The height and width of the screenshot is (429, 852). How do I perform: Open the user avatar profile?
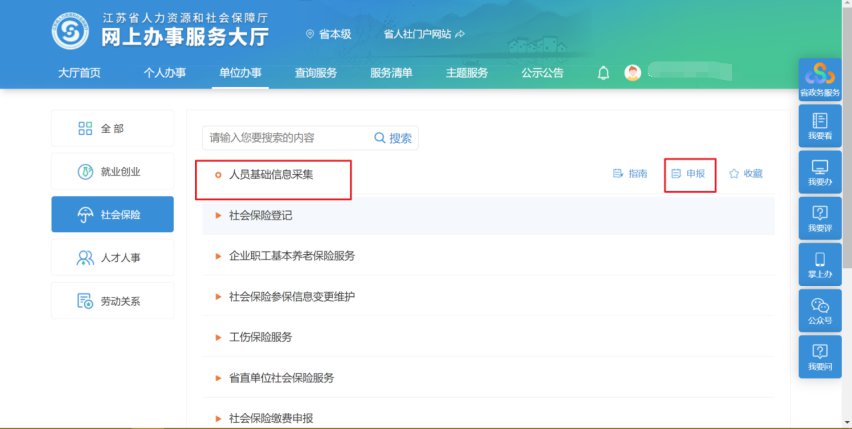point(632,73)
